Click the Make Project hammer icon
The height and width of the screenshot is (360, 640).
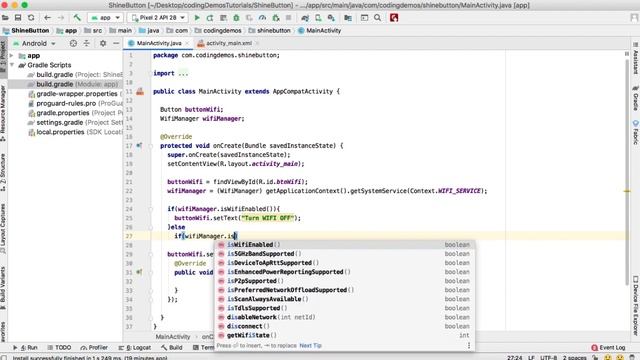tap(77, 18)
